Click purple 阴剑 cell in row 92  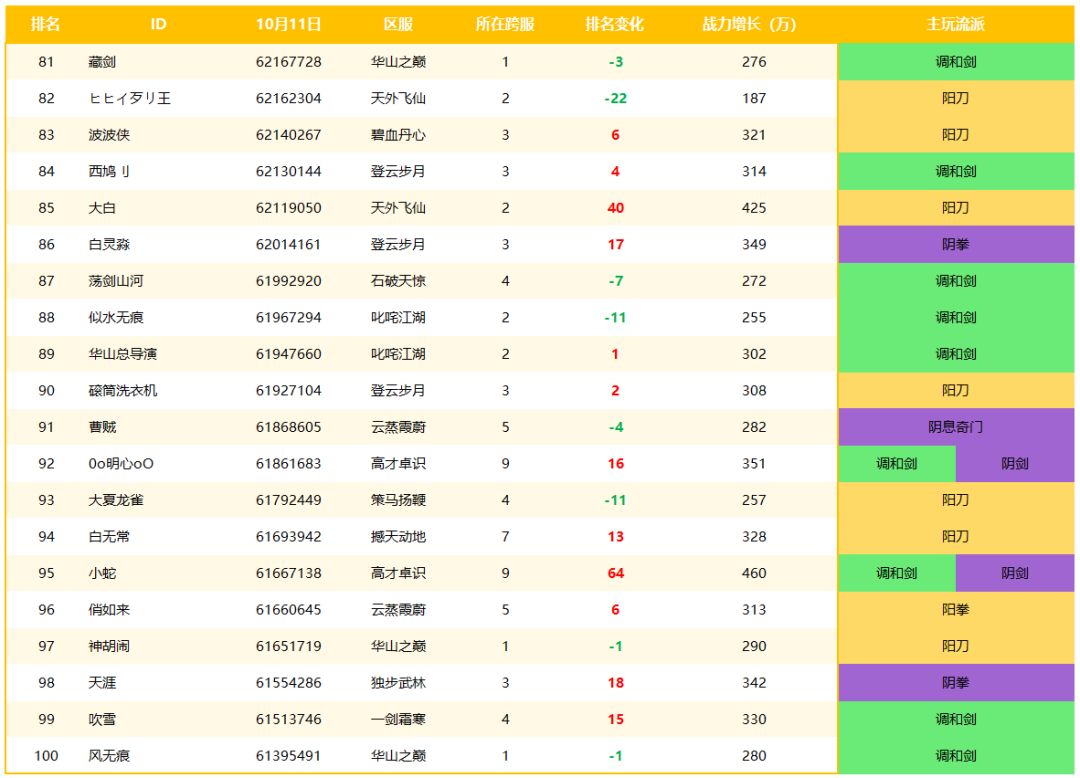[x=1015, y=463]
